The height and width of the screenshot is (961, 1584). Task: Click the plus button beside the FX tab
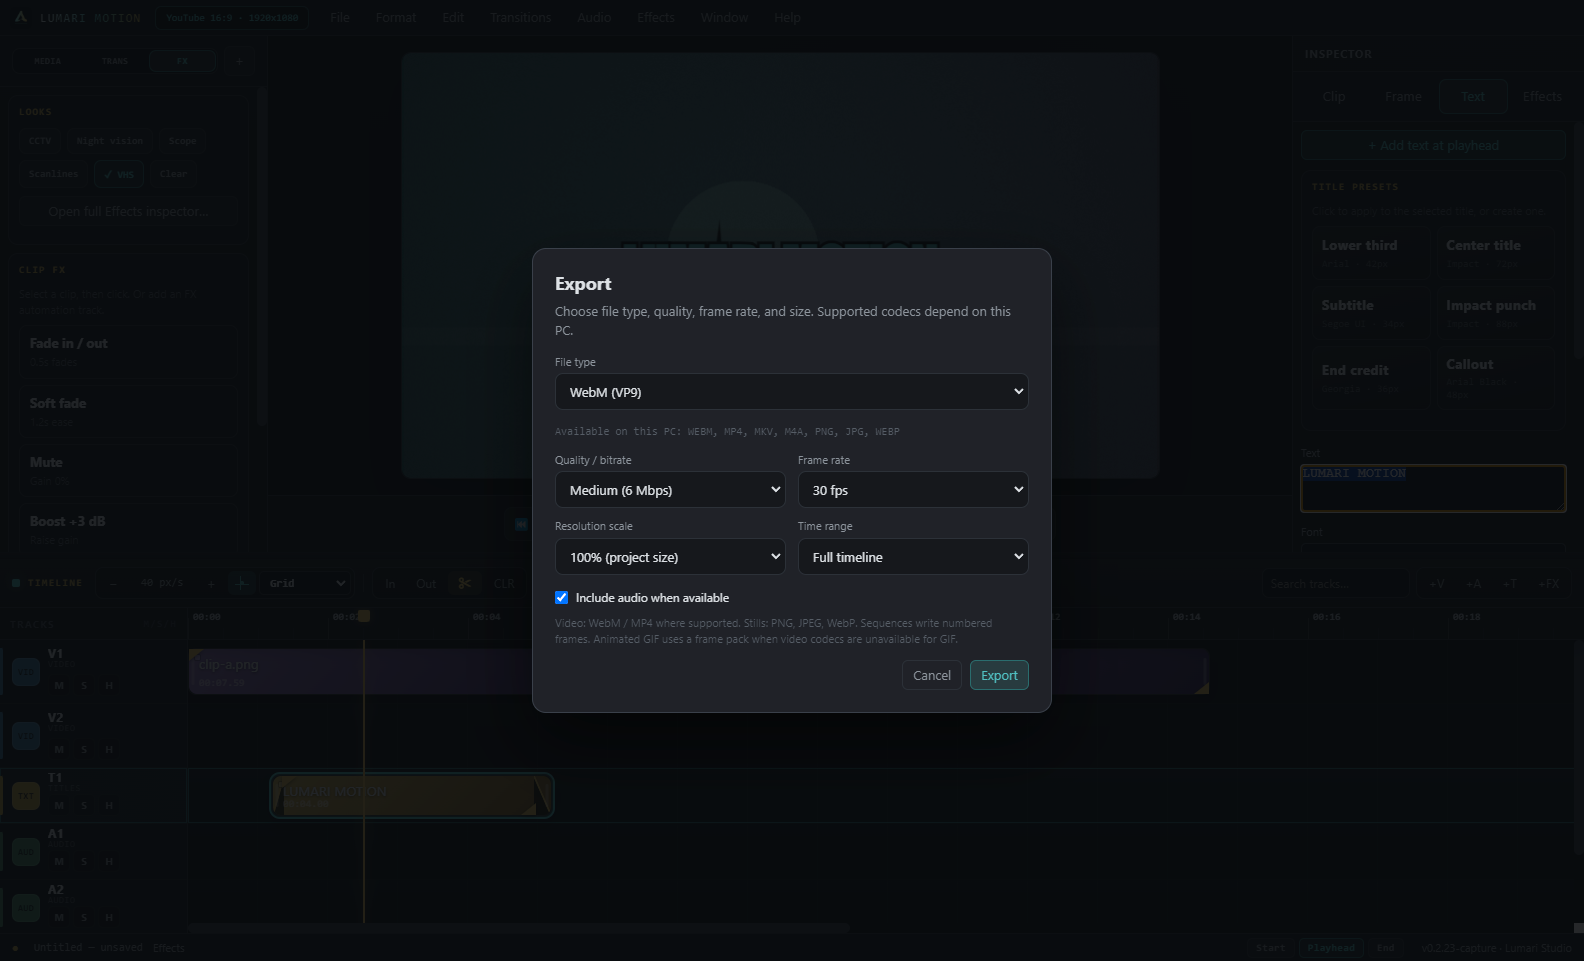[239, 61]
